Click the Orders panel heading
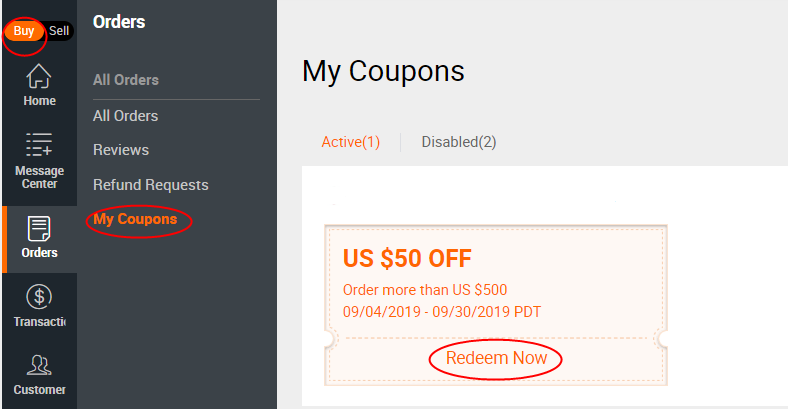788x409 pixels. tap(119, 22)
